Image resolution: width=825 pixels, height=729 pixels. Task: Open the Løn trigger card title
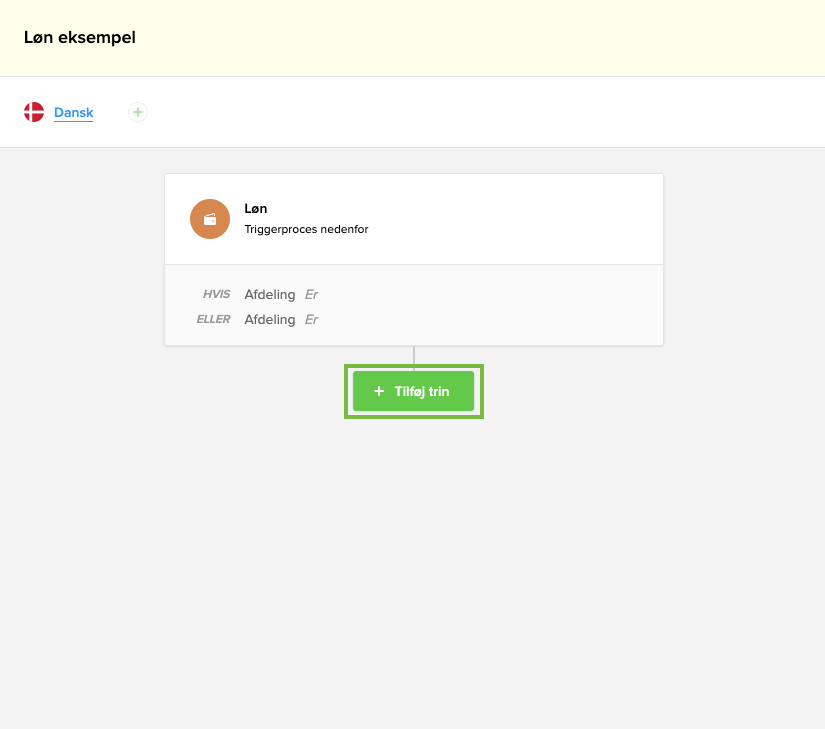point(256,209)
